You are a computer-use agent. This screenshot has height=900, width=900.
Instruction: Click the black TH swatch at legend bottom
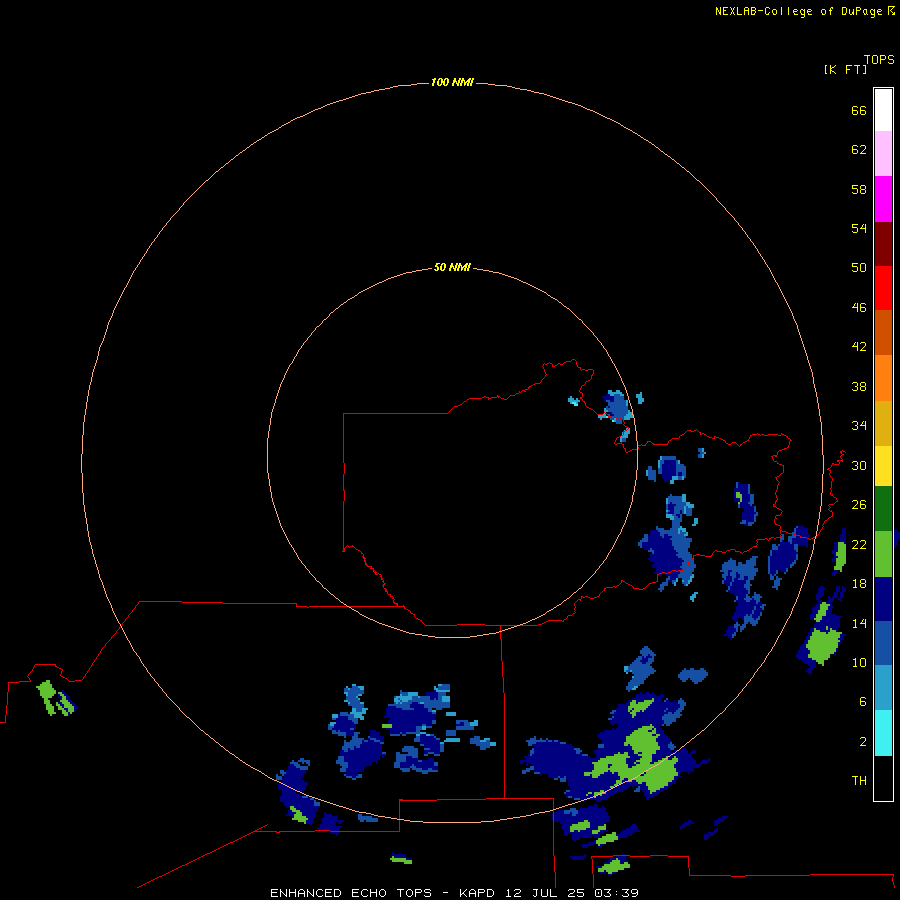[883, 778]
